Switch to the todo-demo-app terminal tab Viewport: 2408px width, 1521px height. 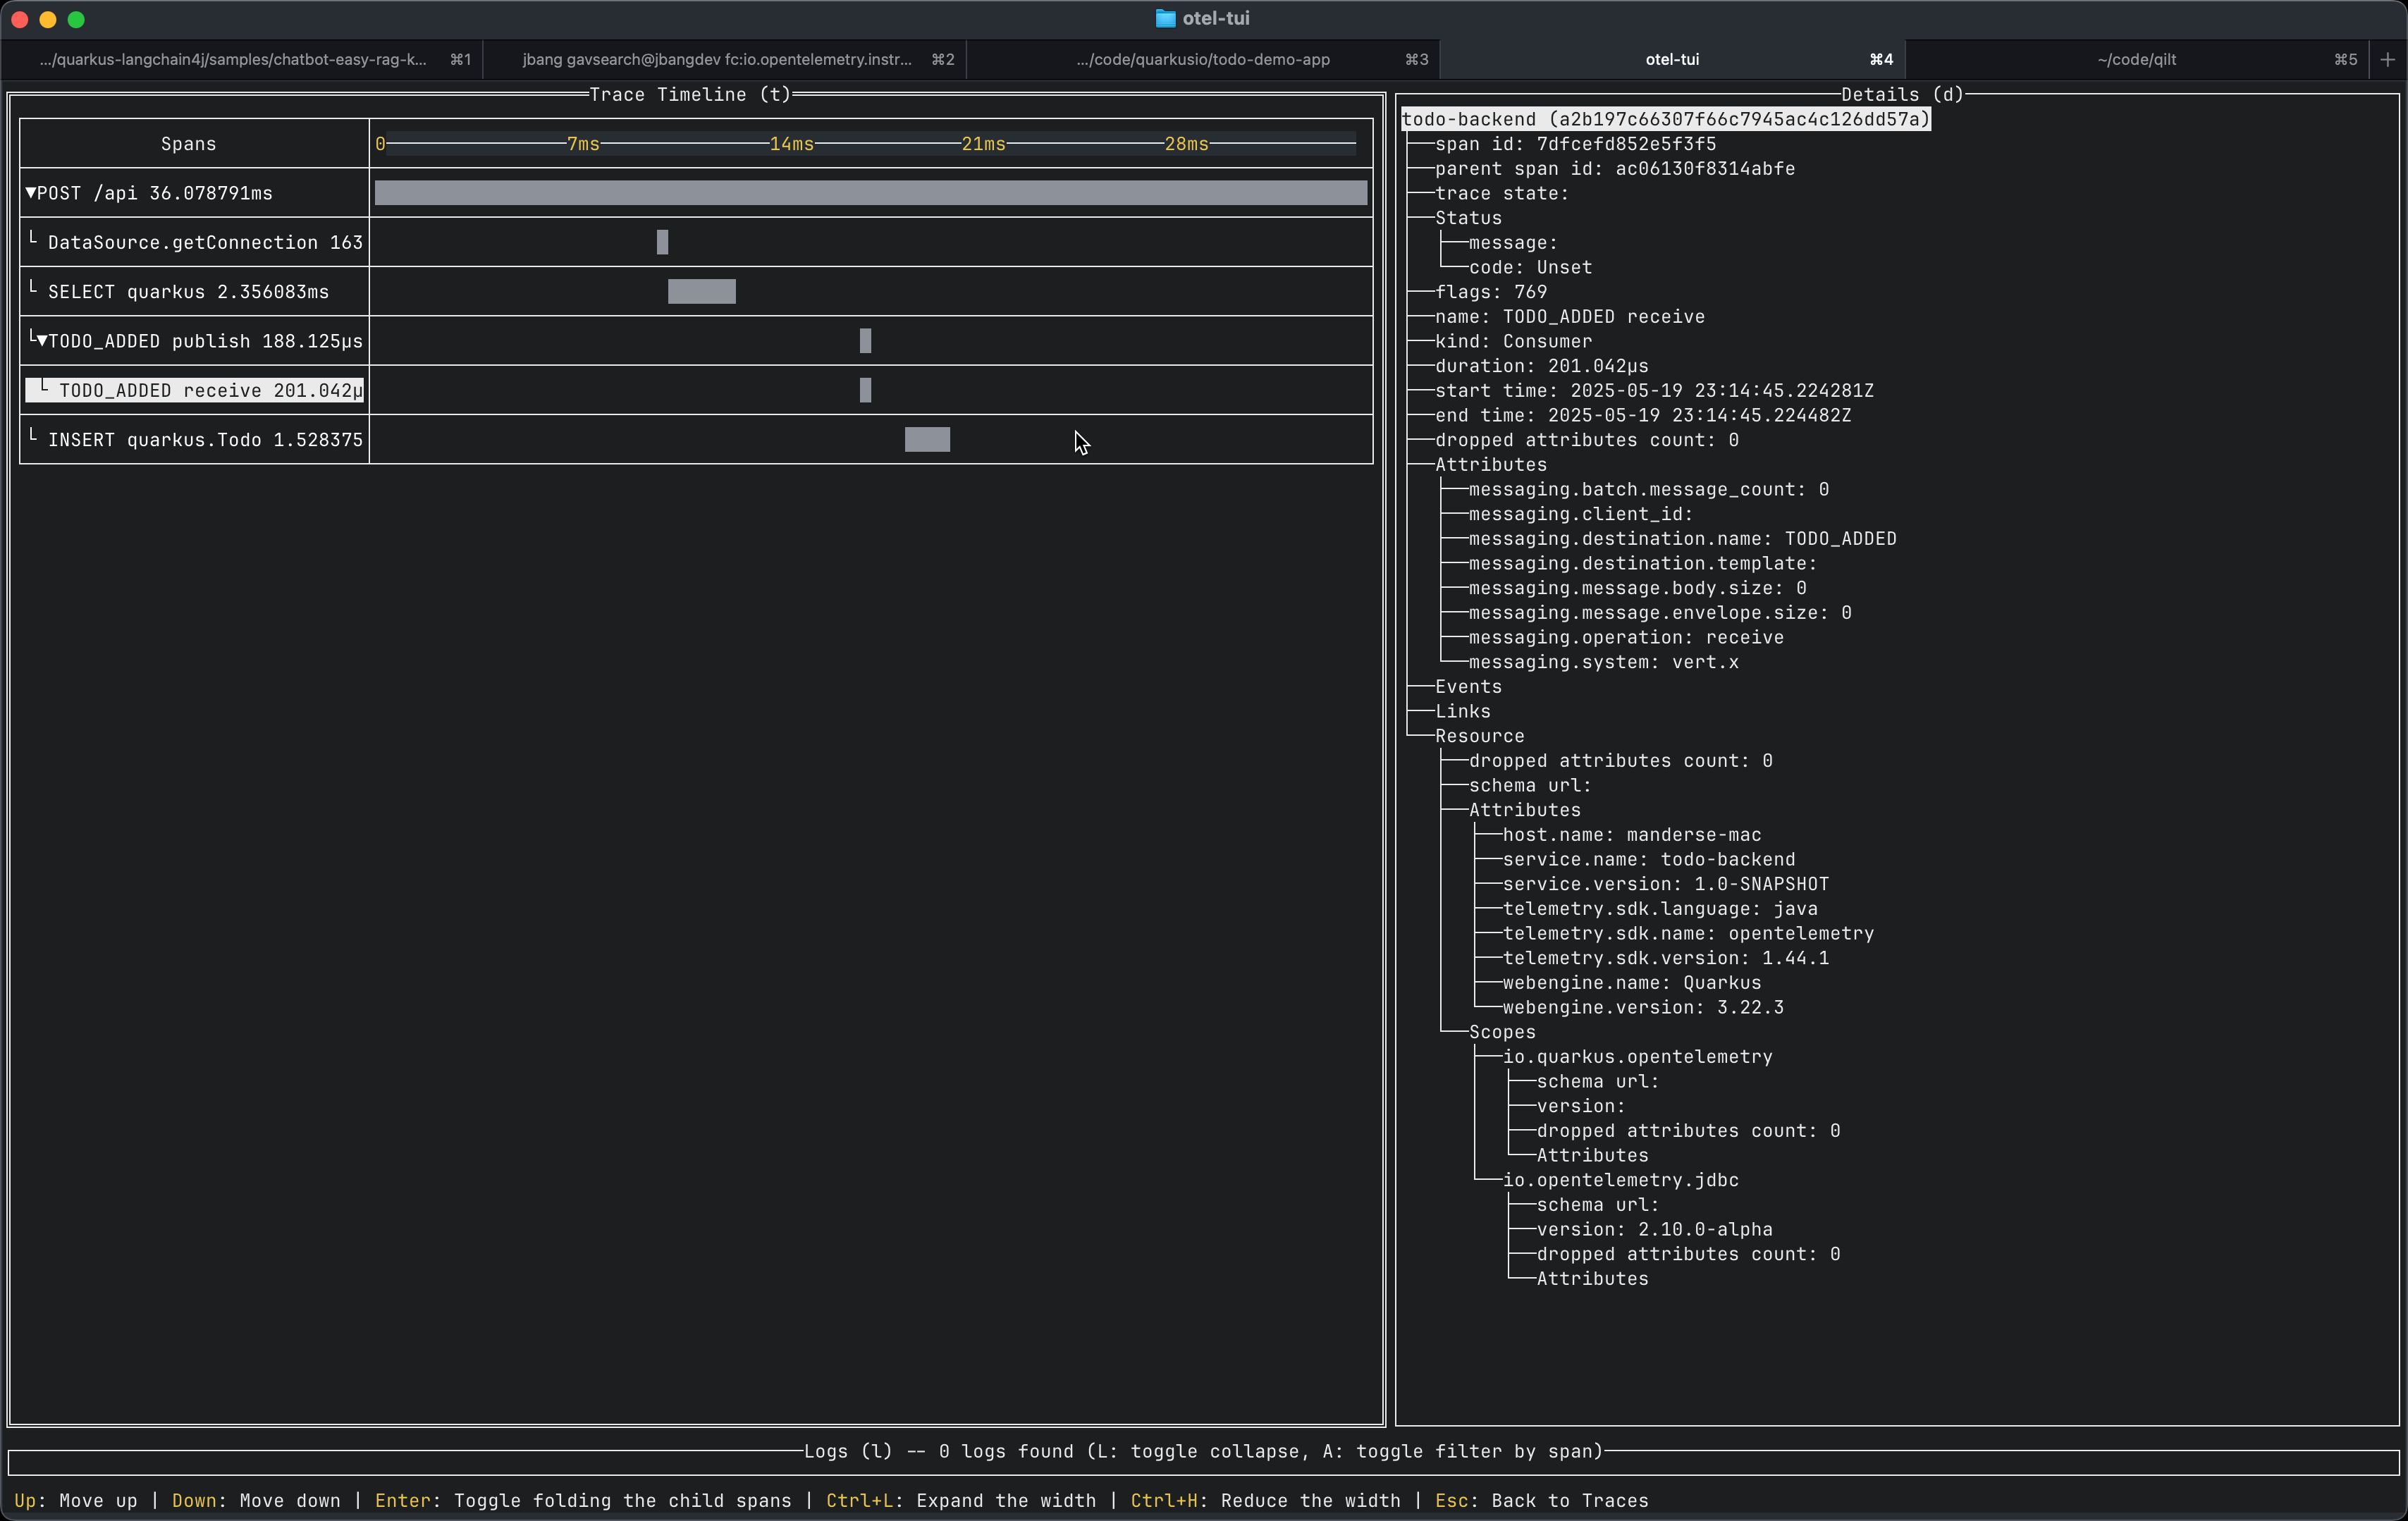[1202, 60]
